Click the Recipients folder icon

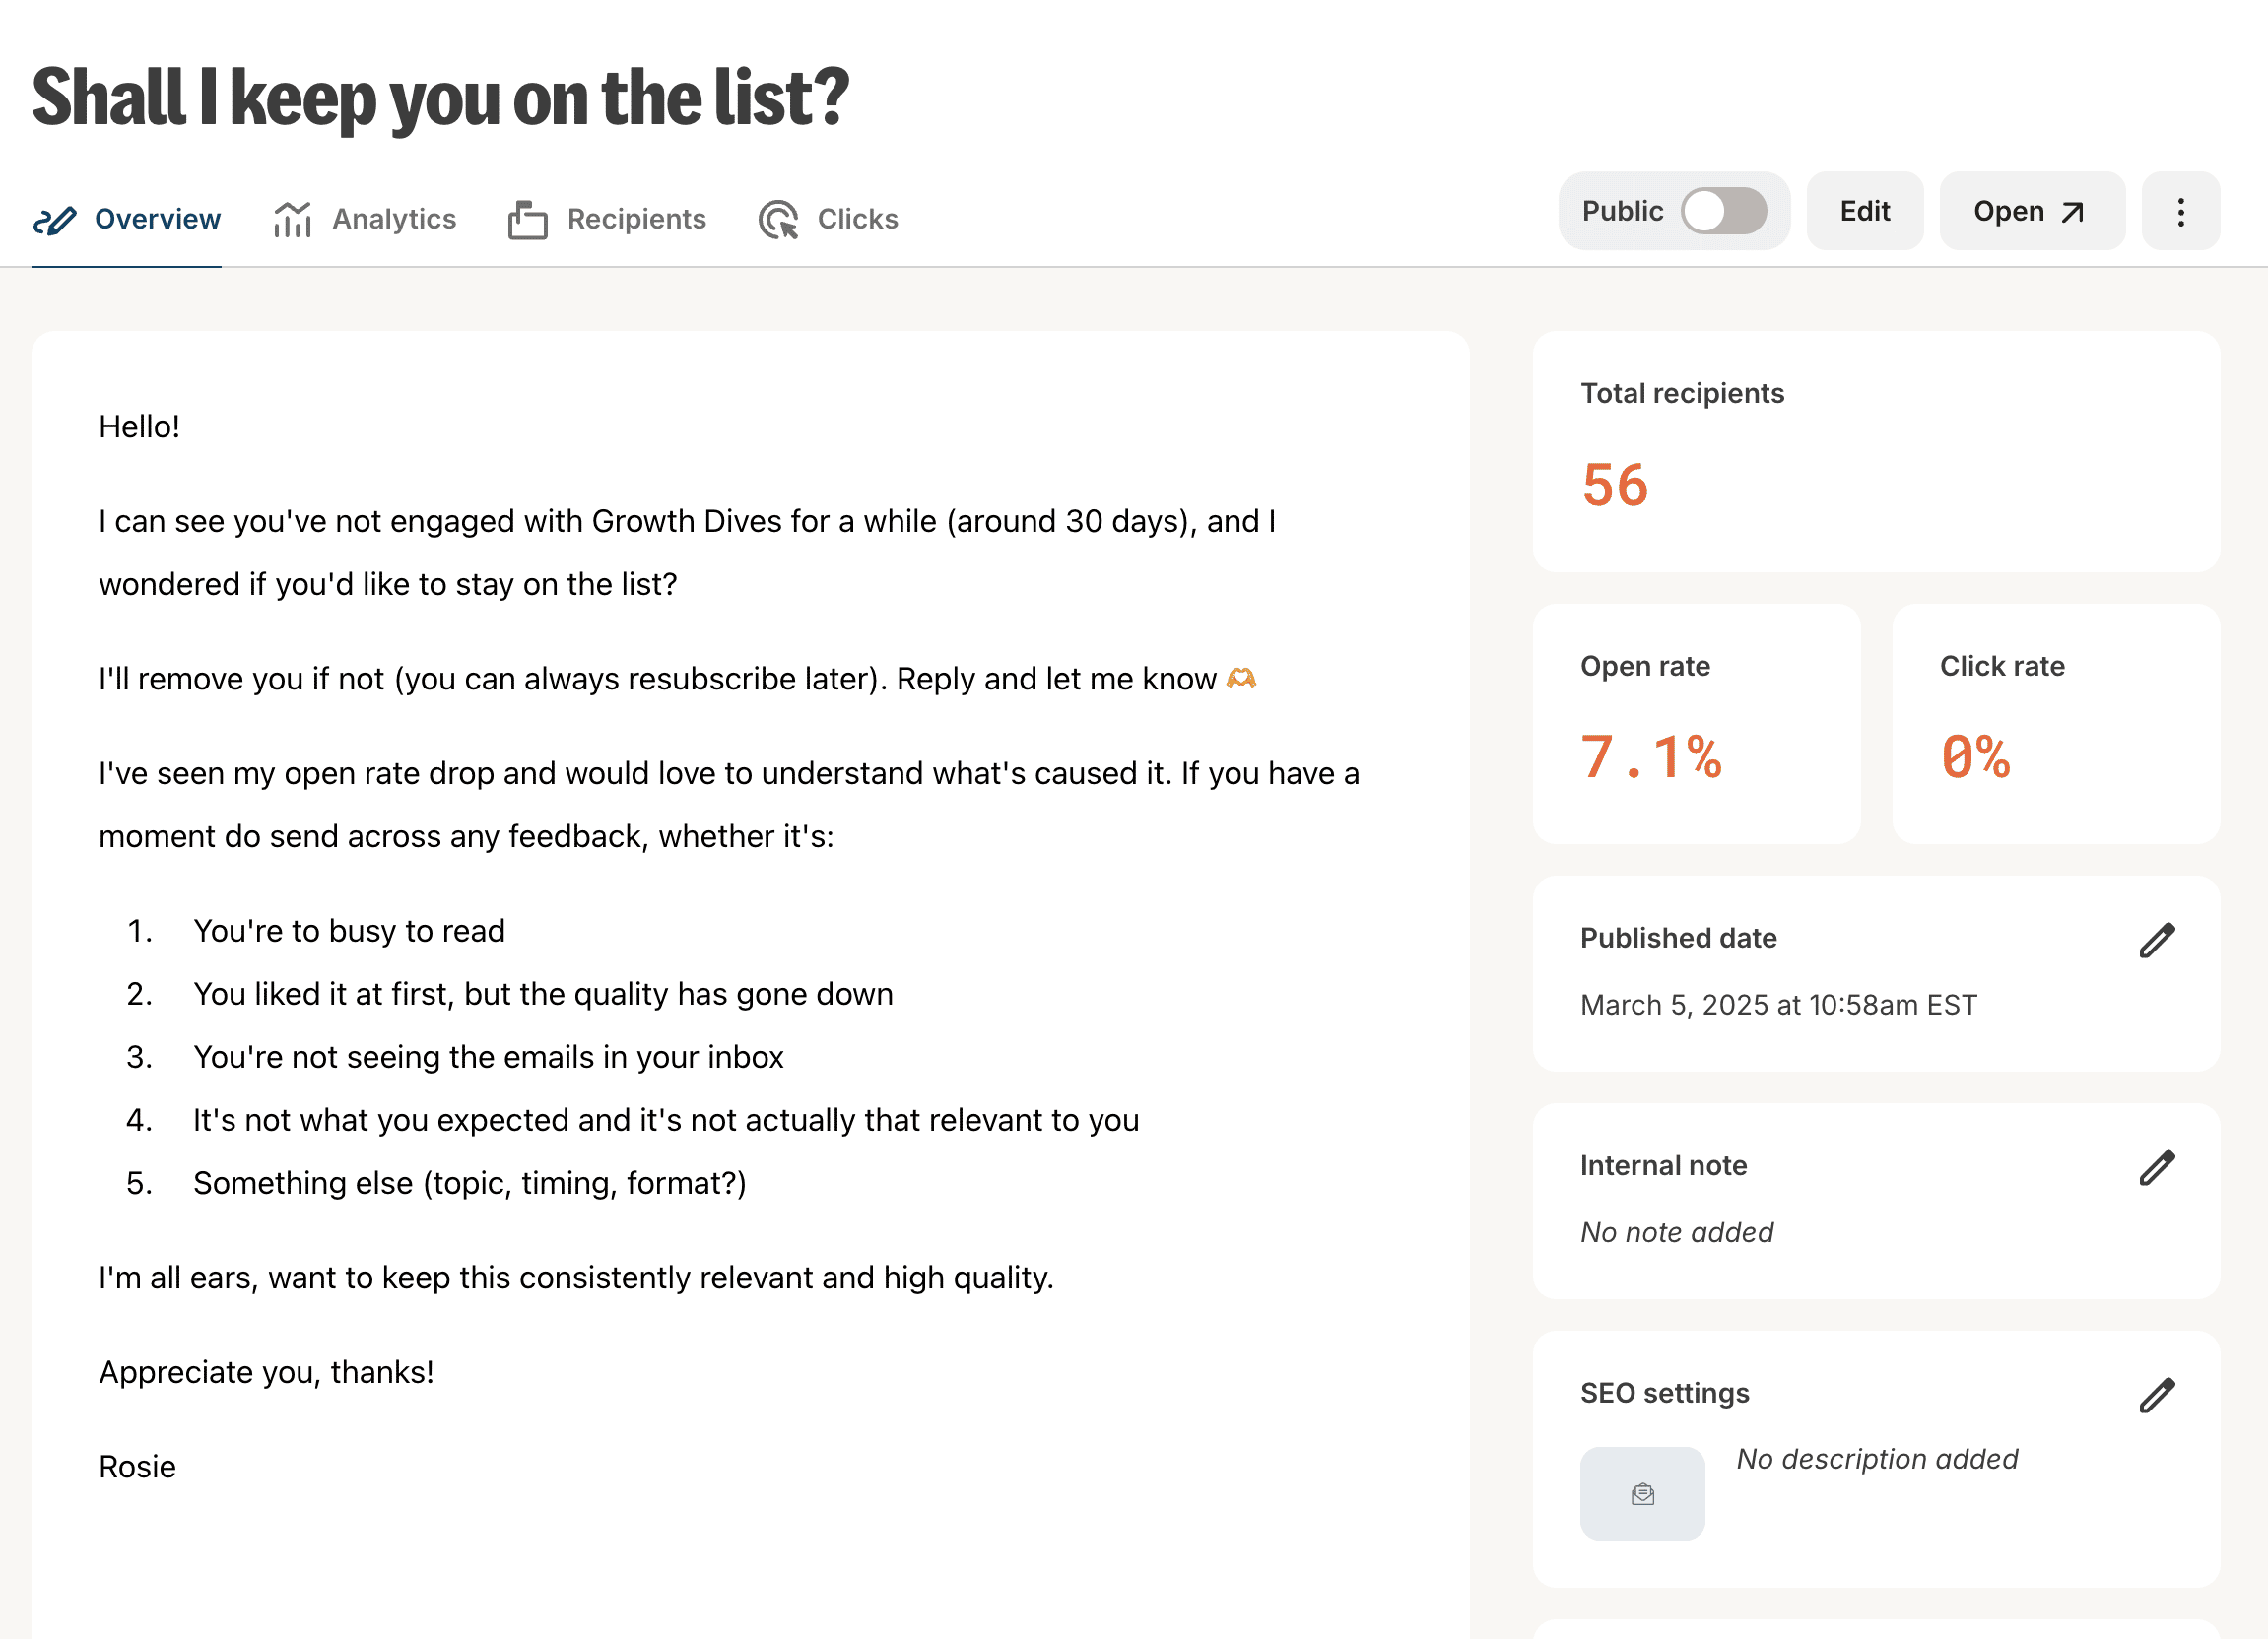pyautogui.click(x=527, y=219)
